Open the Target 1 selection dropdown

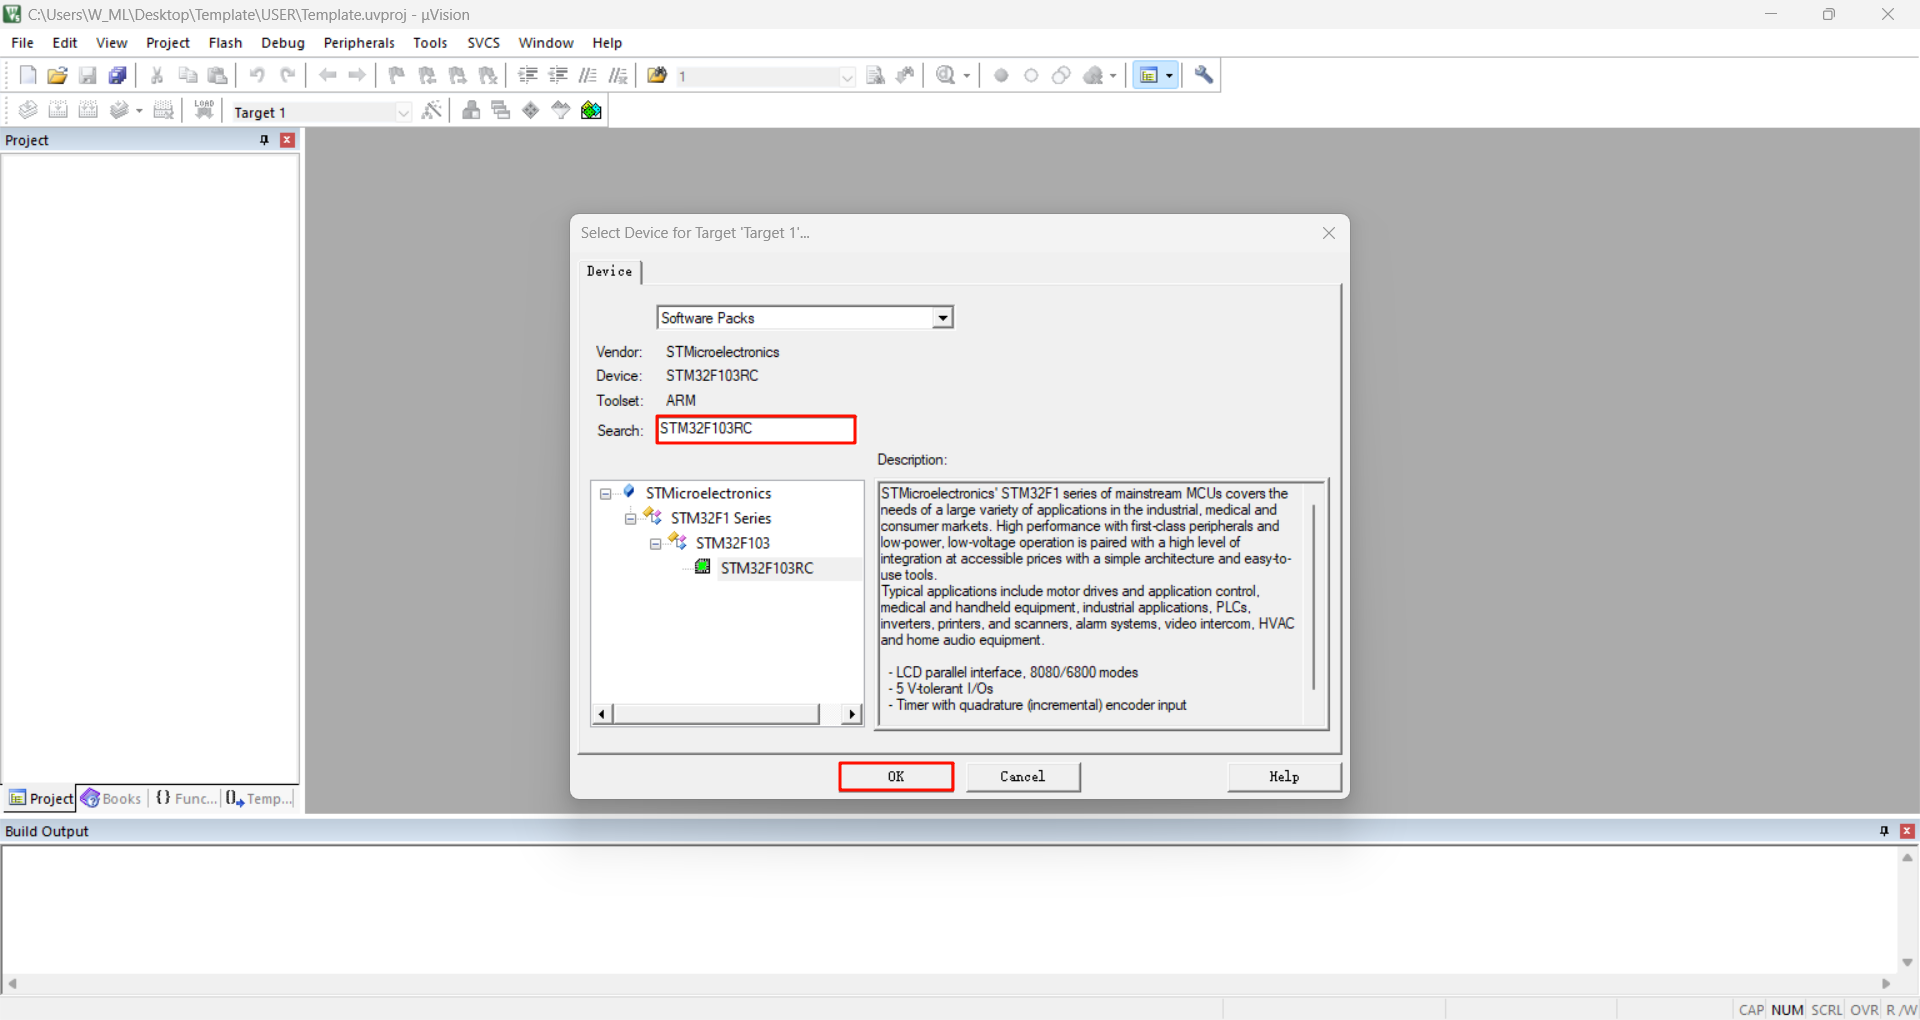(x=403, y=112)
